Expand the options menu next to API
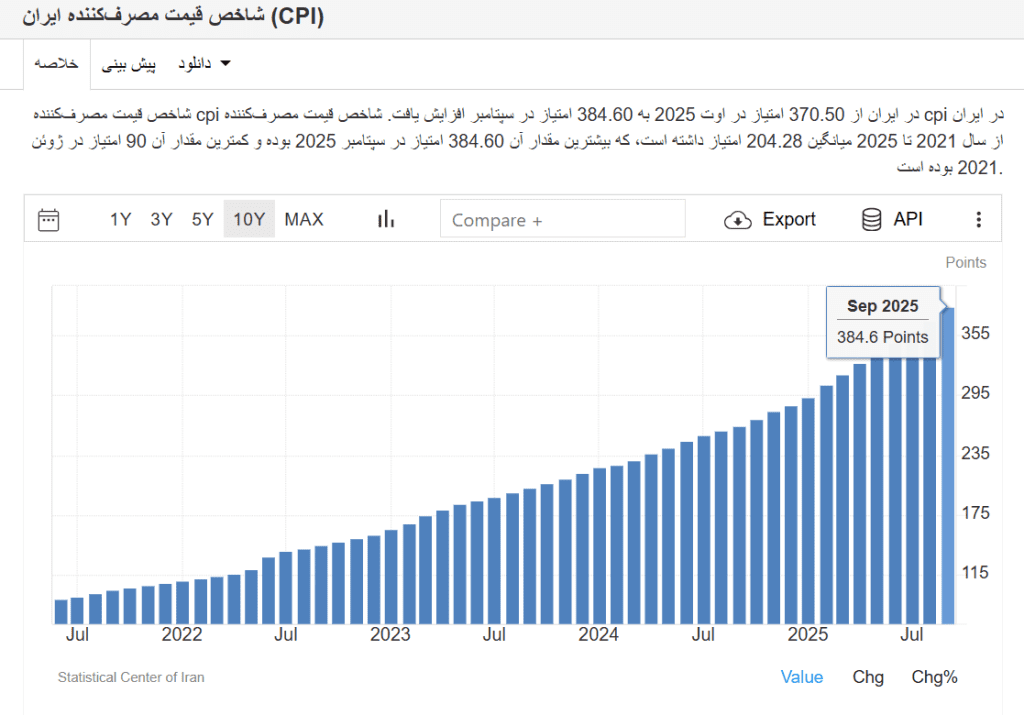 978,219
